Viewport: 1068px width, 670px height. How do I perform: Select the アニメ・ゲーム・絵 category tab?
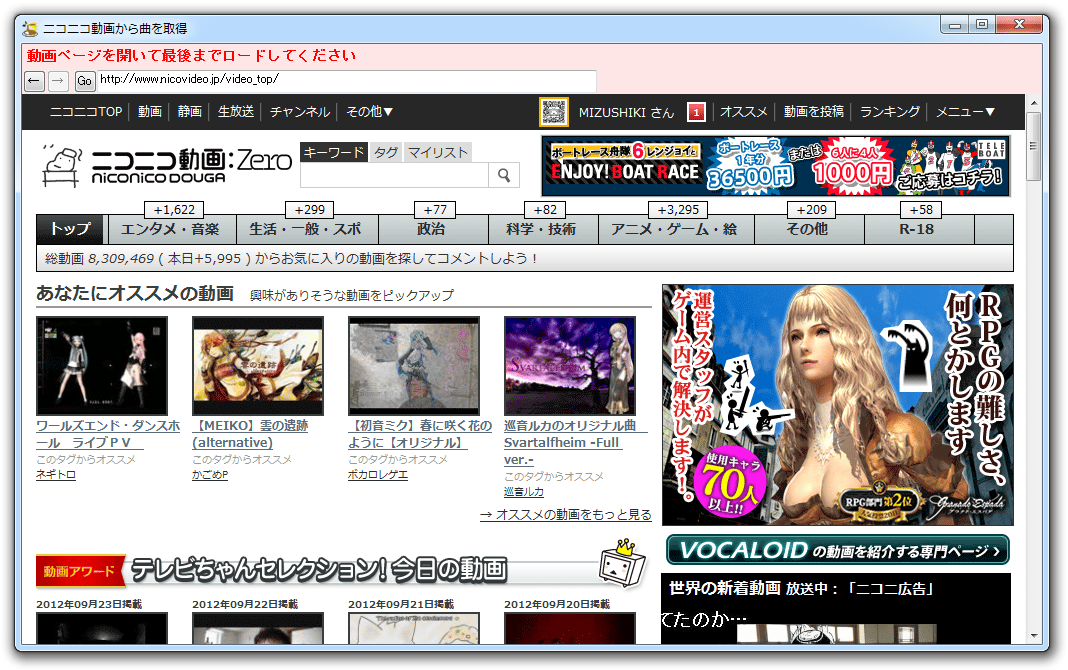tap(675, 229)
